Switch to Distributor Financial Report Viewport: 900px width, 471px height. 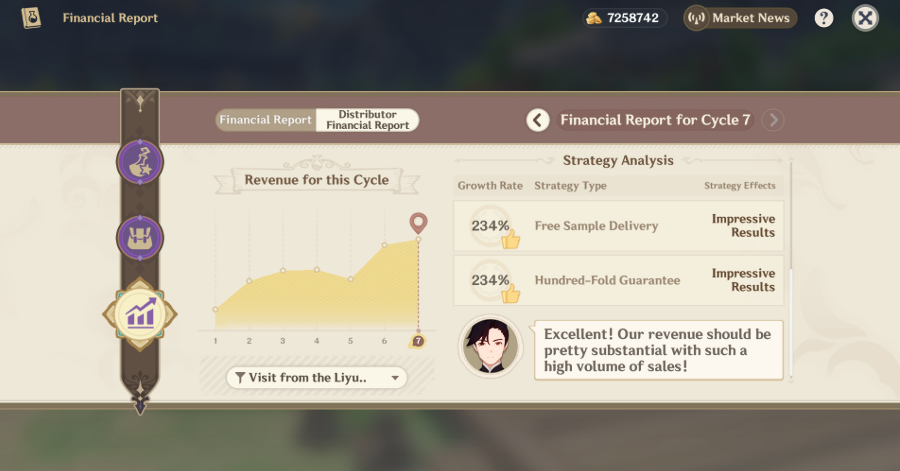tap(367, 120)
